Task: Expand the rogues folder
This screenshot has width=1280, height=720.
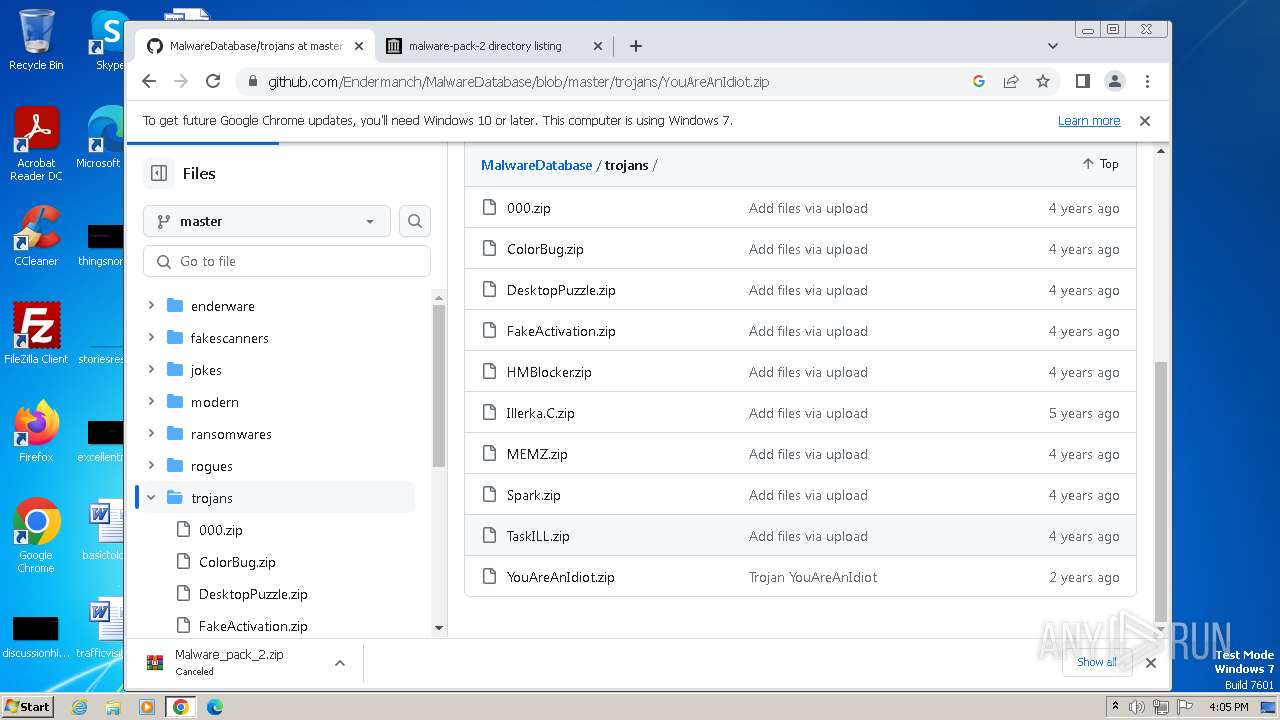Action: click(x=151, y=466)
